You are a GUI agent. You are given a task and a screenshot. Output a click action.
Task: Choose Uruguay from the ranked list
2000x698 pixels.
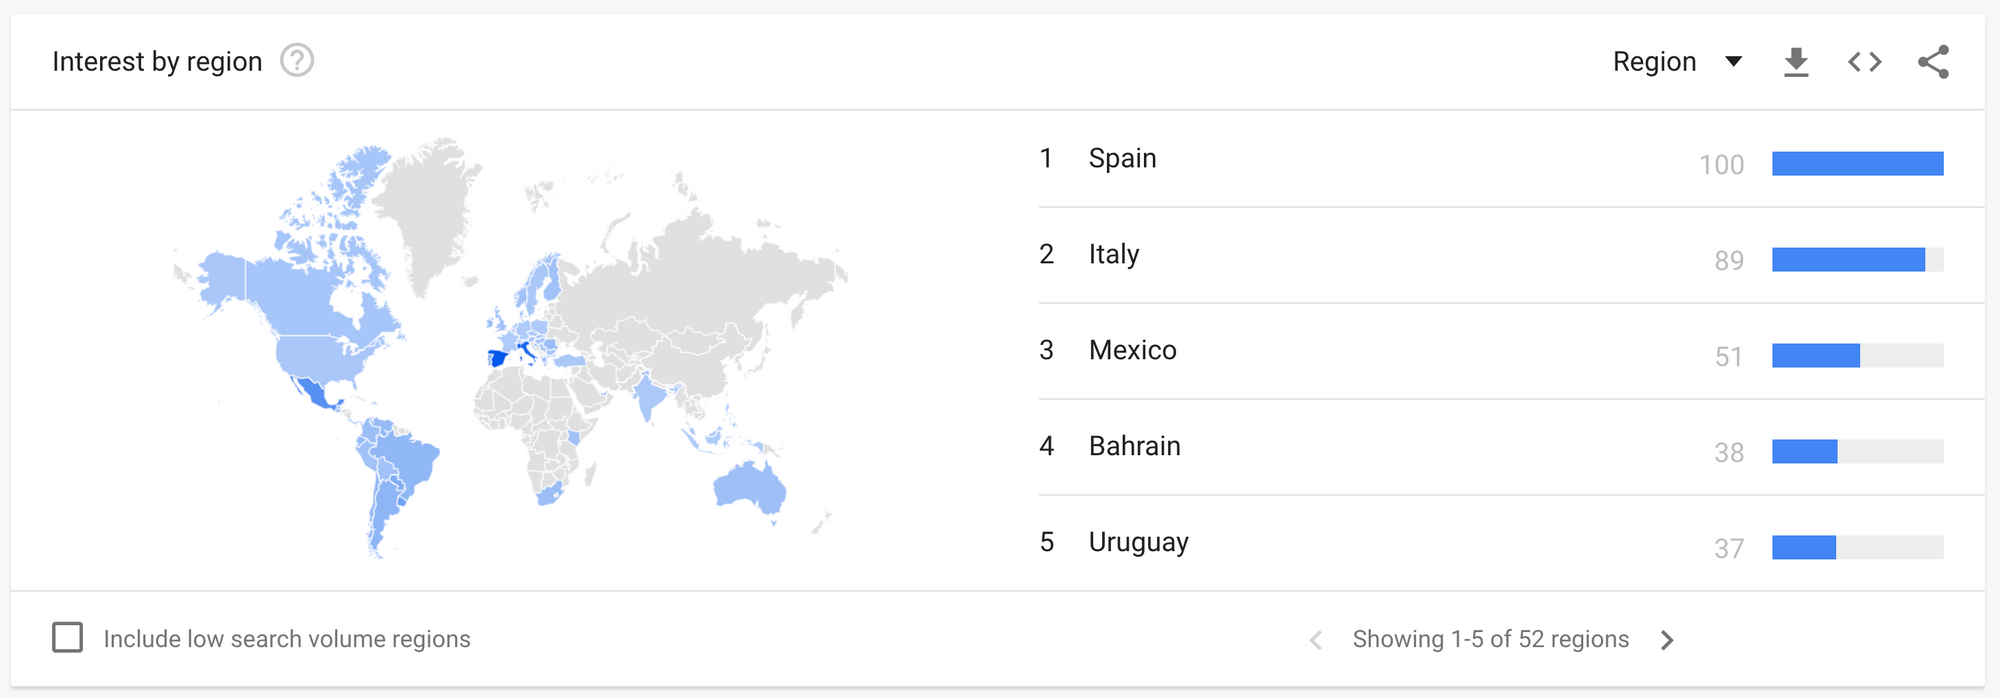tap(1138, 542)
